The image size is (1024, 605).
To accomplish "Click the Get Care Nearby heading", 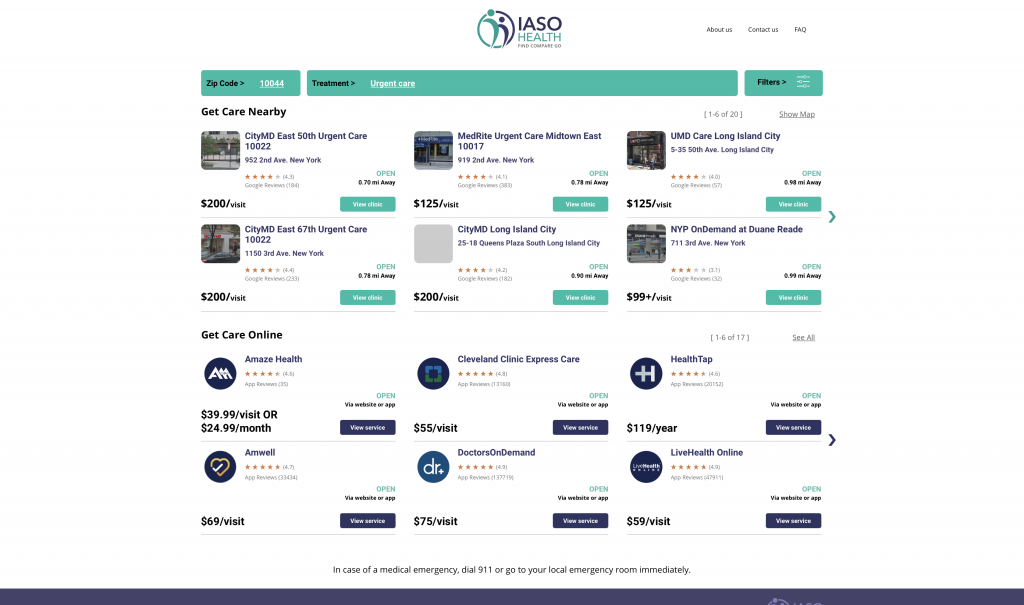I will pos(244,112).
